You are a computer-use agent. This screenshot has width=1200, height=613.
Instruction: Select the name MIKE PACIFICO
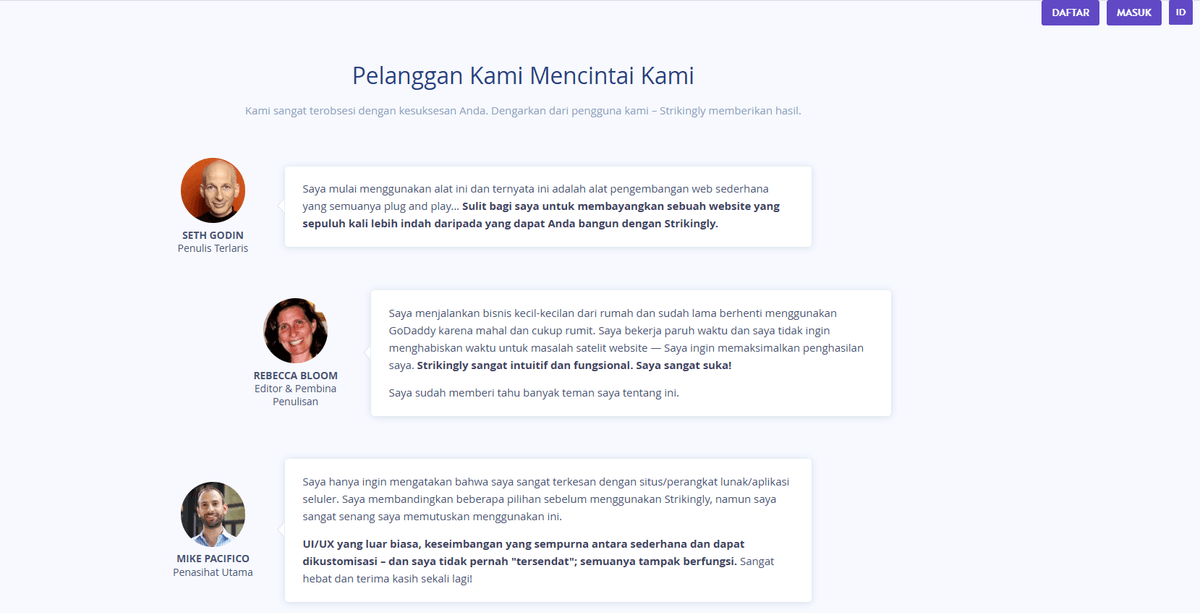tap(213, 557)
